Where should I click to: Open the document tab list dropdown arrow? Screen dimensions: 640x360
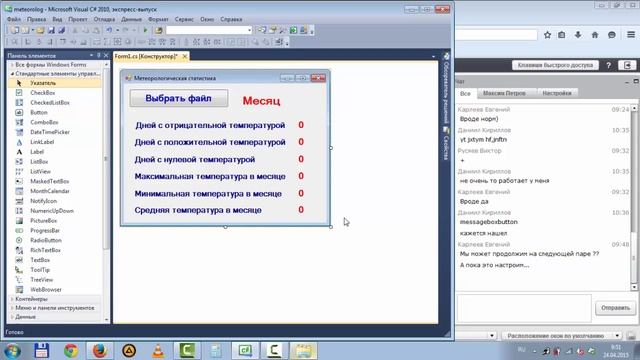pos(433,56)
